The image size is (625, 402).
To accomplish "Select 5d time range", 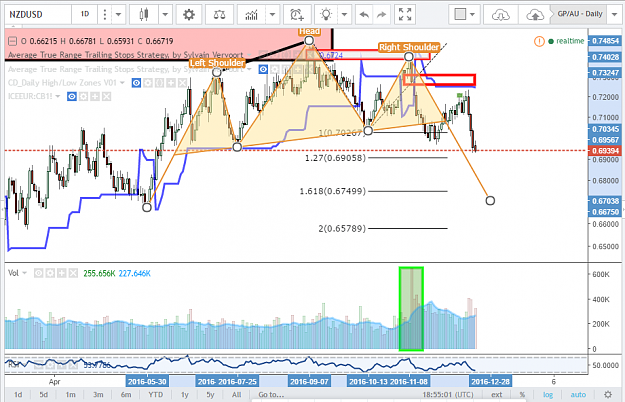I will pos(43,394).
